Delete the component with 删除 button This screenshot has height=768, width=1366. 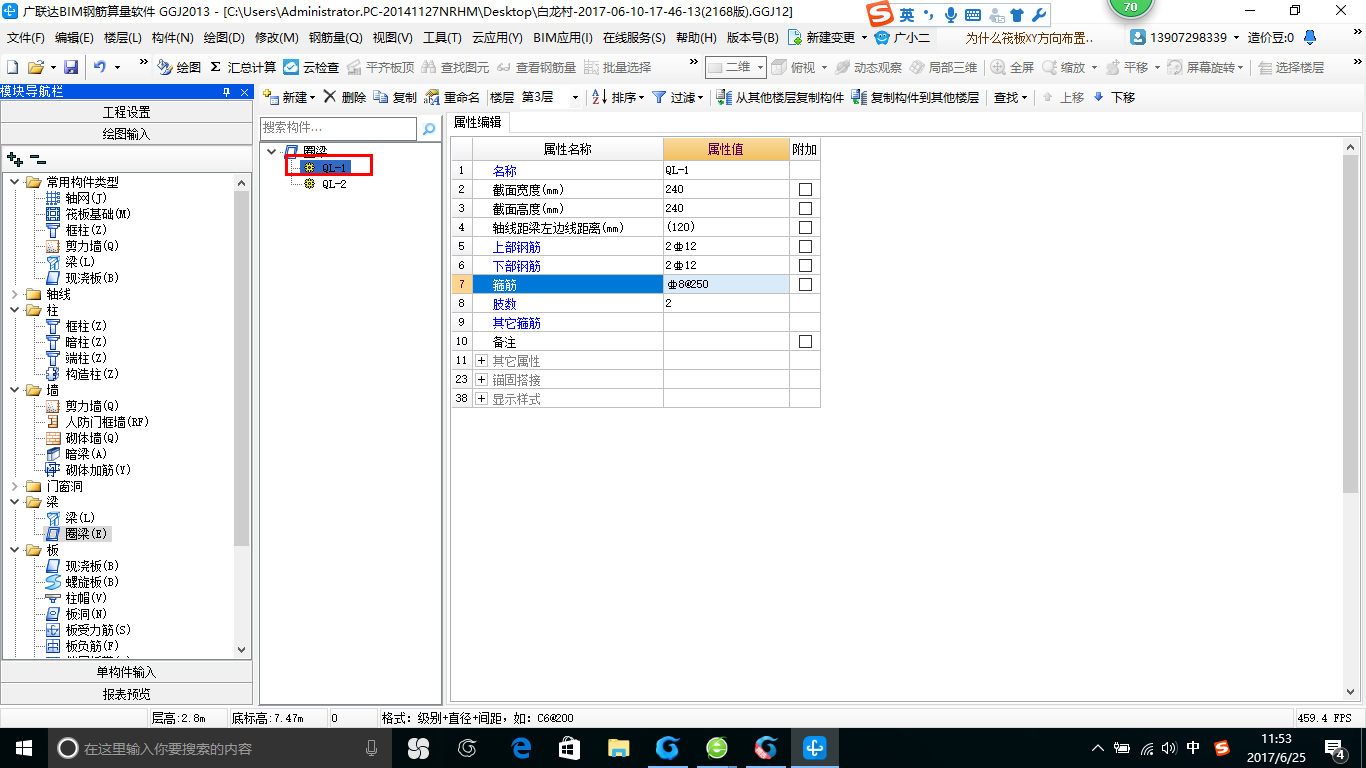[345, 97]
